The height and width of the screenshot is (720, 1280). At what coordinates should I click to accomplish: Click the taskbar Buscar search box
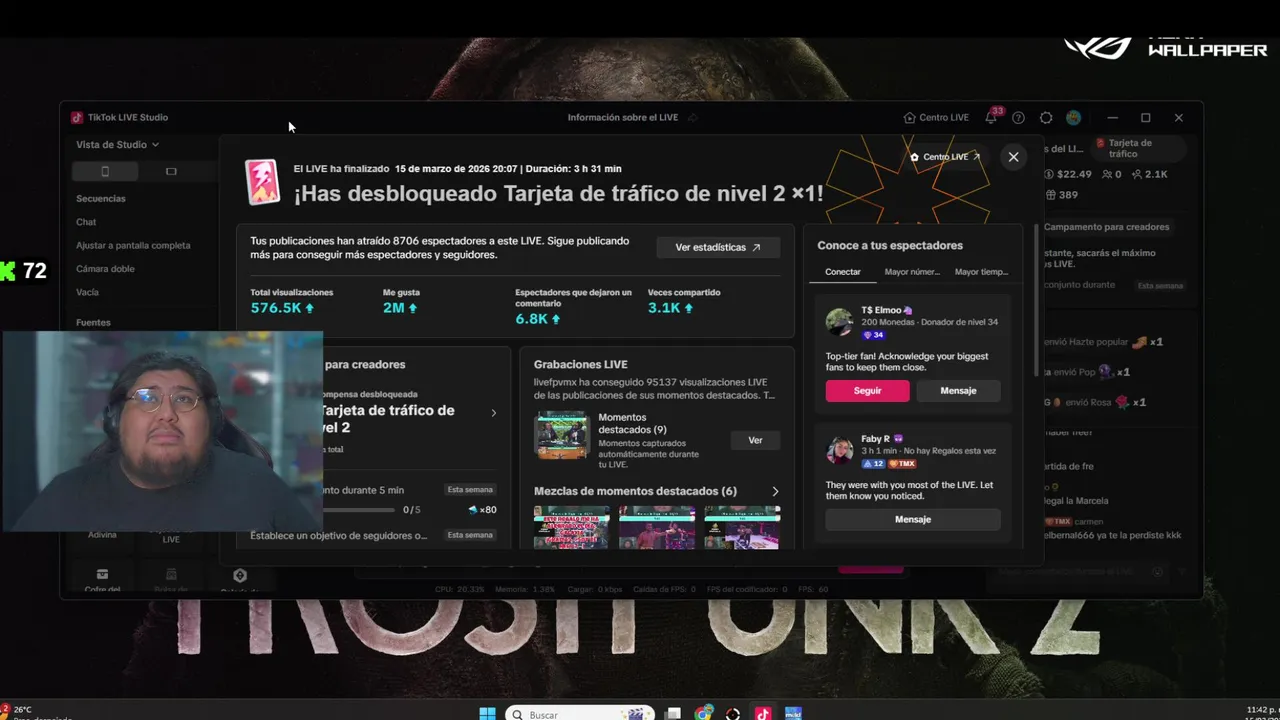(x=580, y=714)
